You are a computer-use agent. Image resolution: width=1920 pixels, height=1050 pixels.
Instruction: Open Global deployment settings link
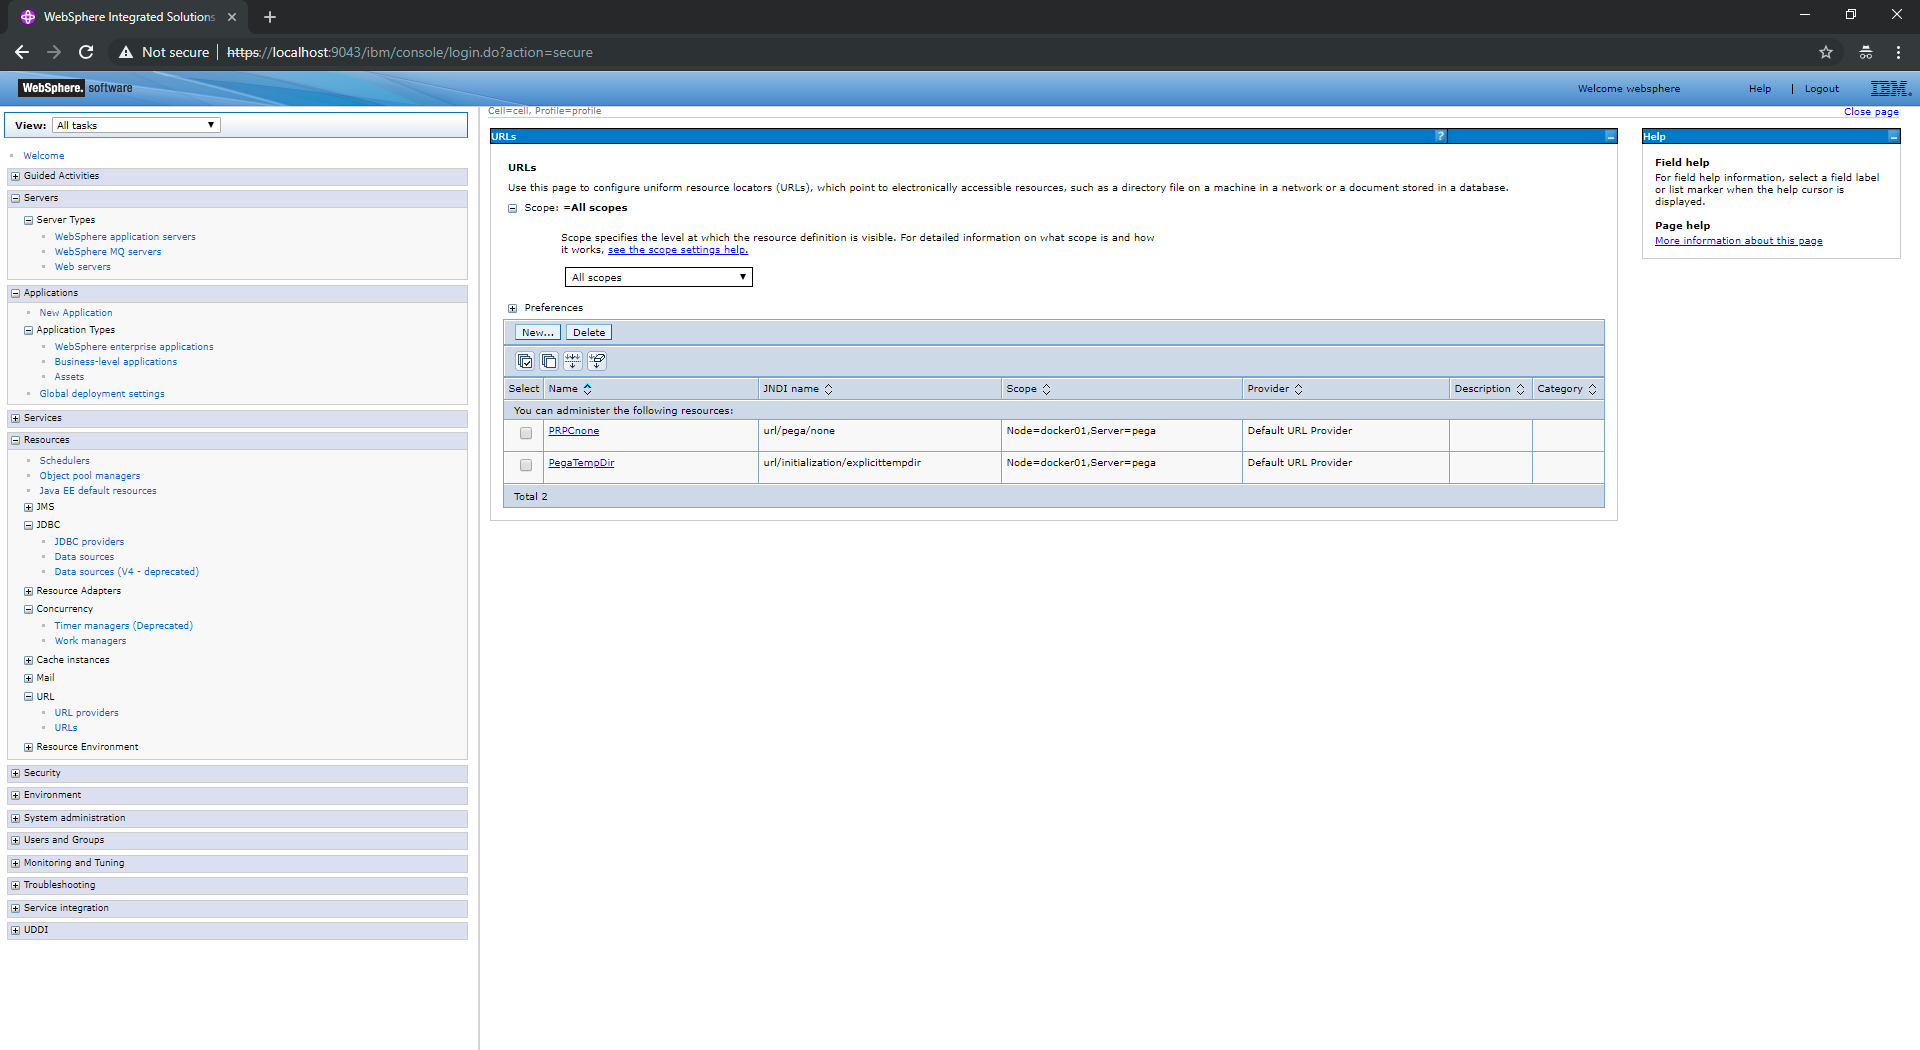102,394
